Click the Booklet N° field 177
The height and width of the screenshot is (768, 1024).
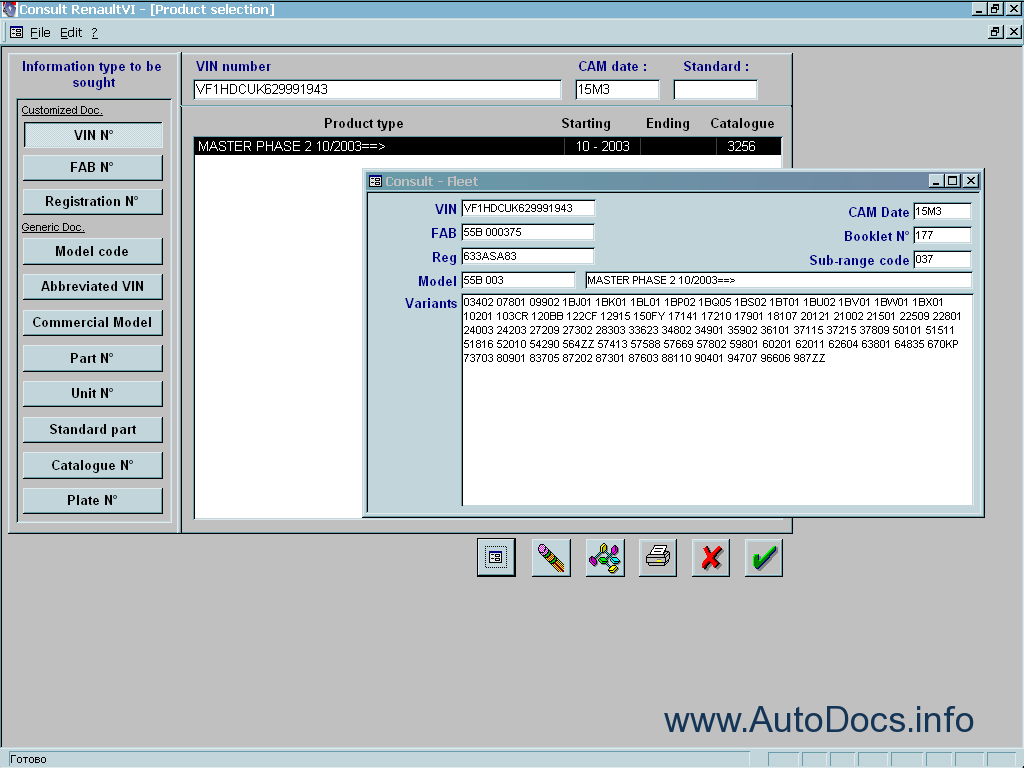(942, 235)
